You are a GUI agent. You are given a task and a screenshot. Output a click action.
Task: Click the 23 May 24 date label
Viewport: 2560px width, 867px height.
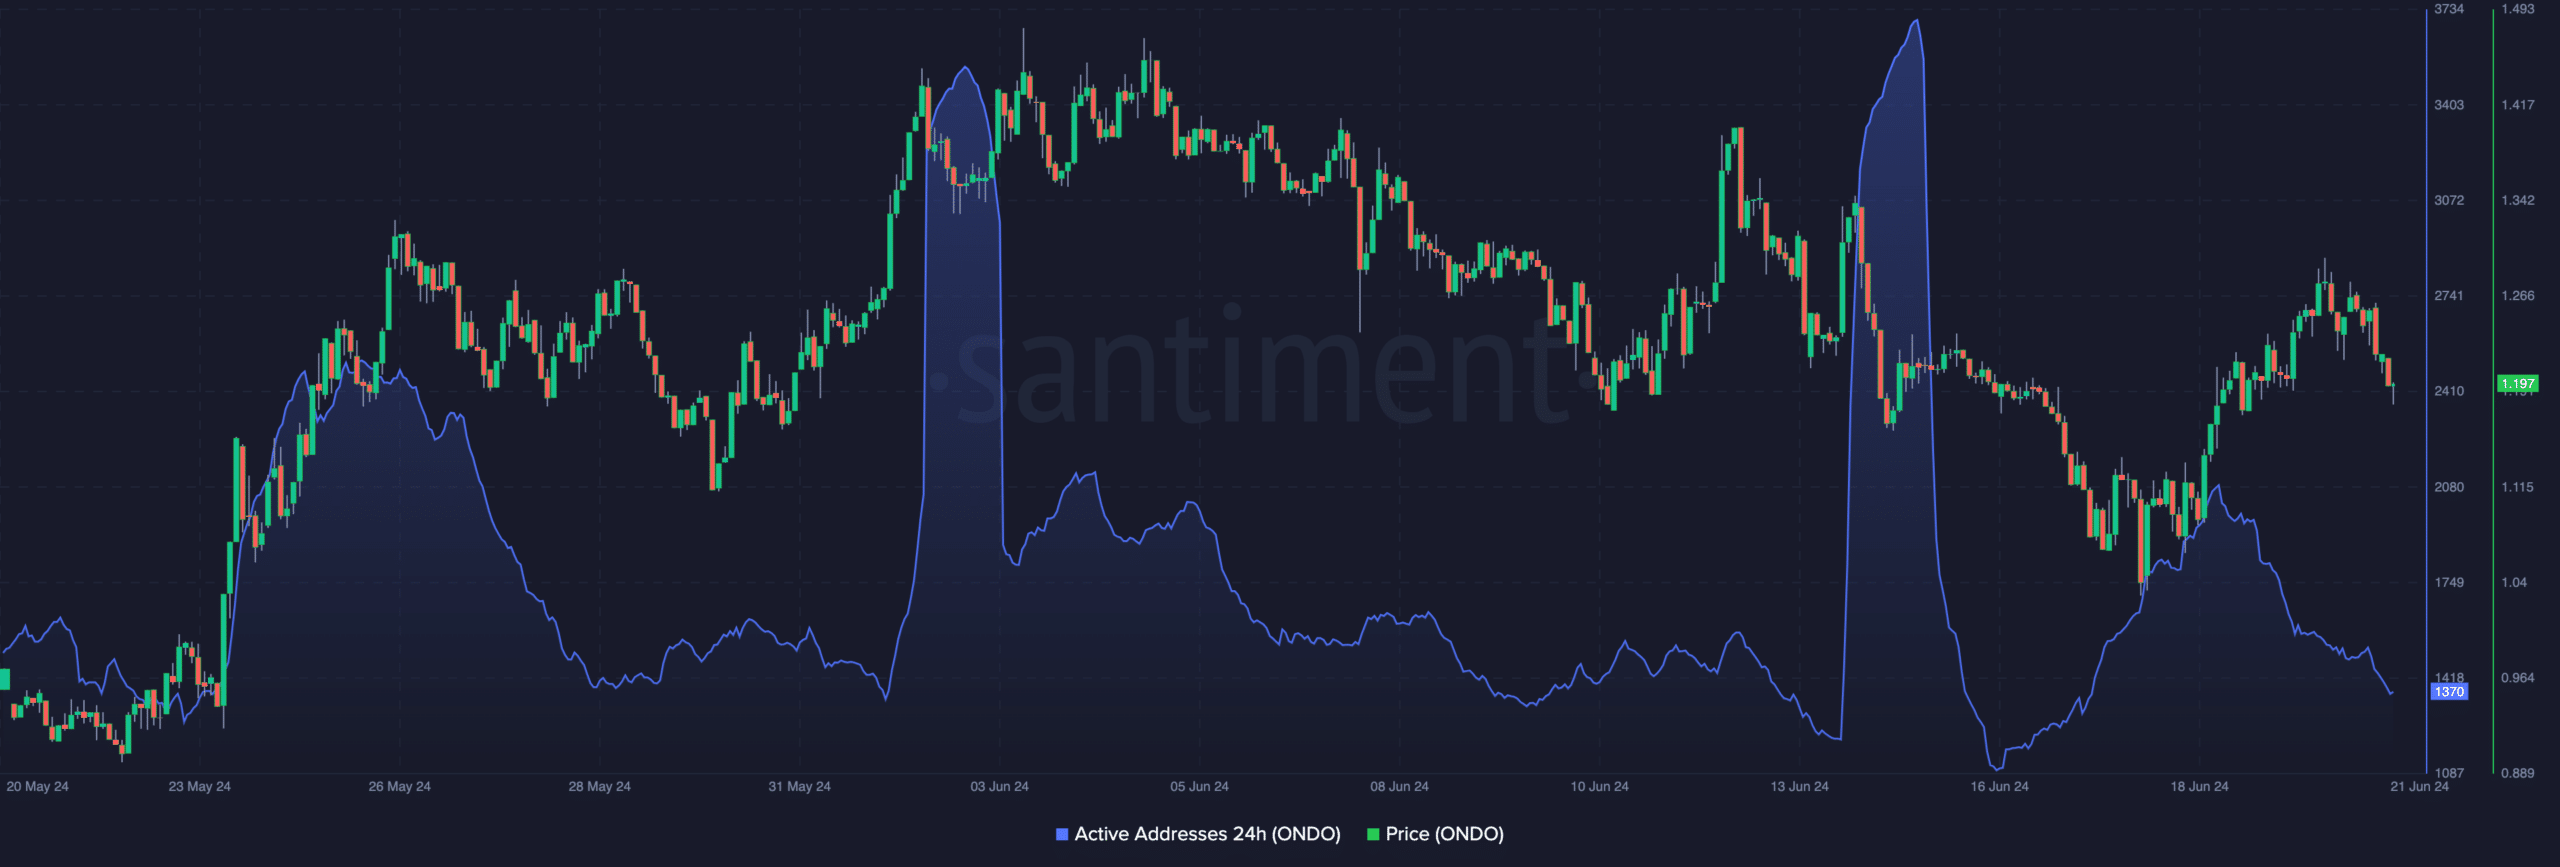pos(199,787)
